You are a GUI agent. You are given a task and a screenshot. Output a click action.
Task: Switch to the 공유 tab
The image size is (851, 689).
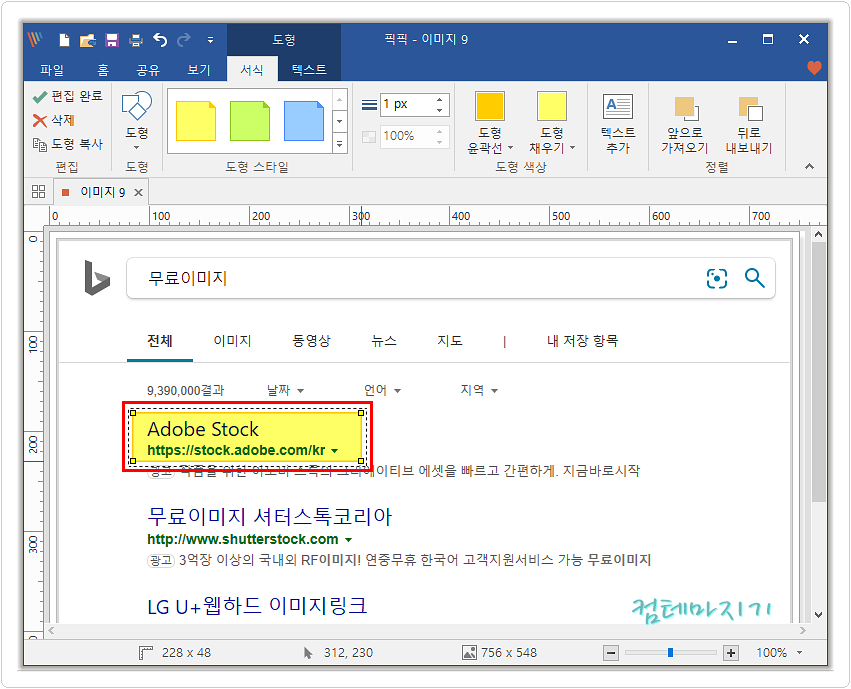tap(148, 69)
